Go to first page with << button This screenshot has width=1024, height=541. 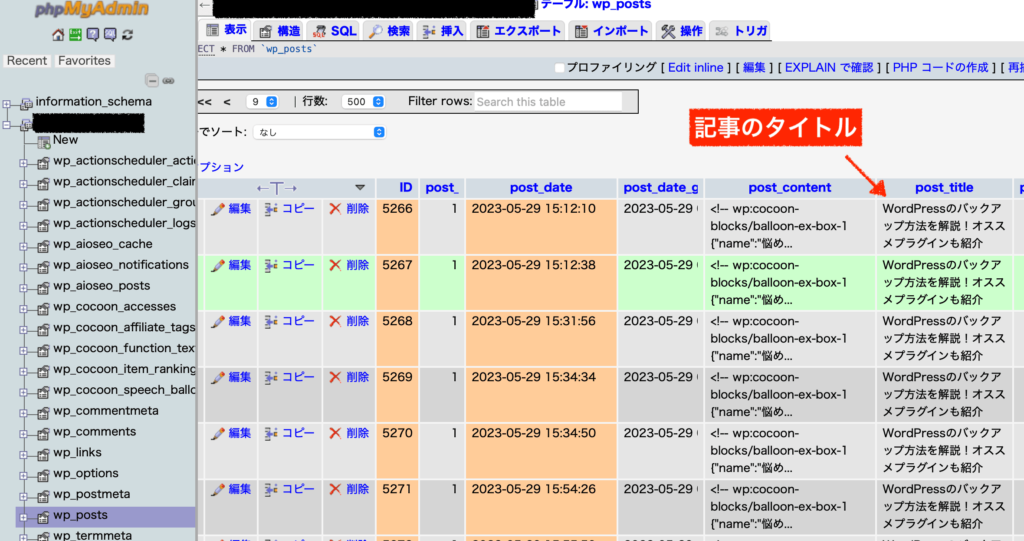coord(204,102)
